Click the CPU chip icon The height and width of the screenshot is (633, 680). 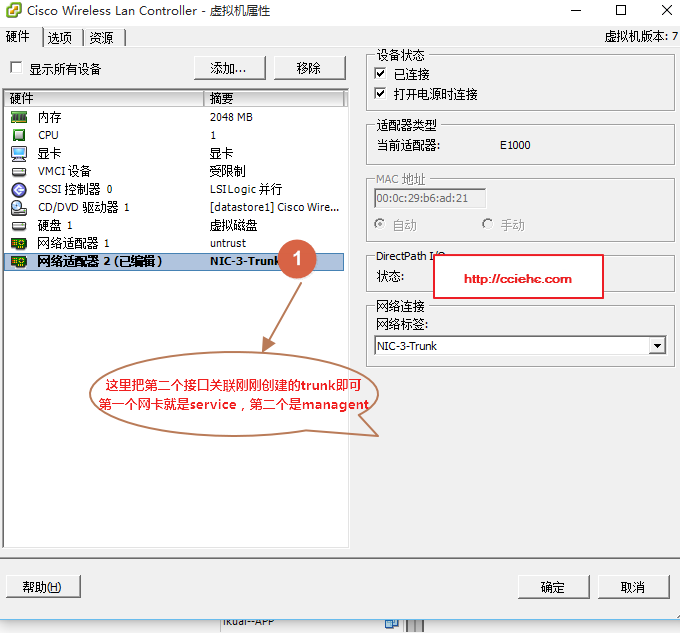[19, 135]
